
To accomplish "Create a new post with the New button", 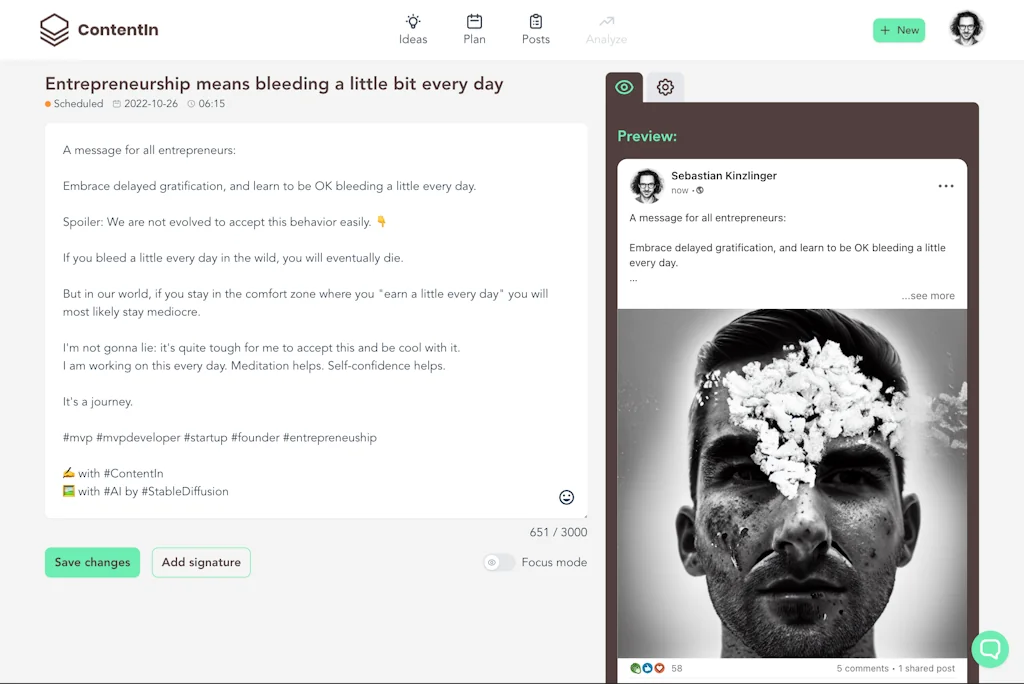I will [x=898, y=30].
